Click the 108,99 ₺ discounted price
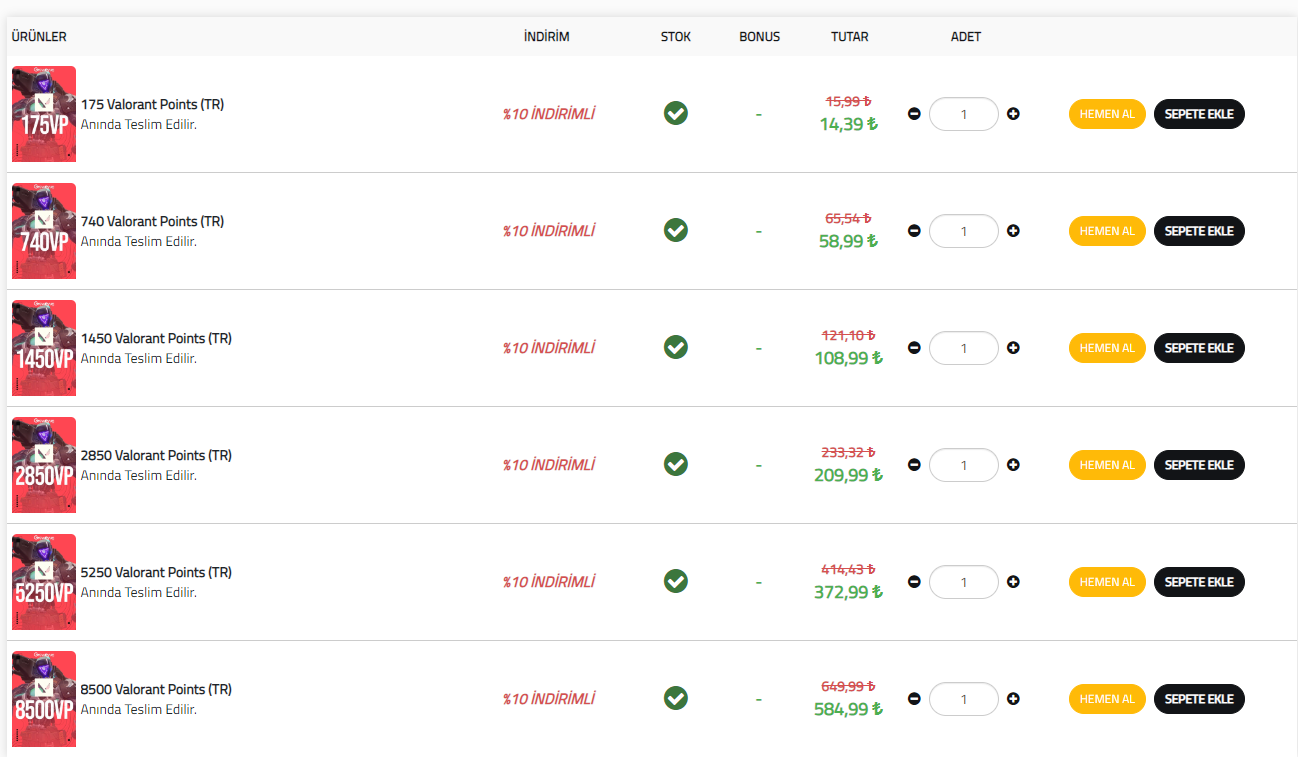This screenshot has height=757, width=1298. (849, 358)
